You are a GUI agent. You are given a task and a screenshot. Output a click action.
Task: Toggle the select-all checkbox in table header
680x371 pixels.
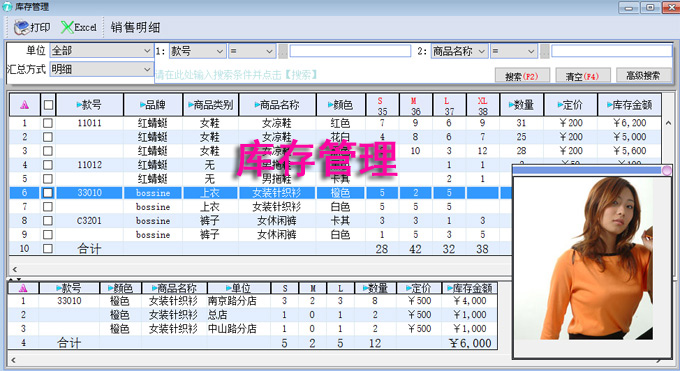48,105
